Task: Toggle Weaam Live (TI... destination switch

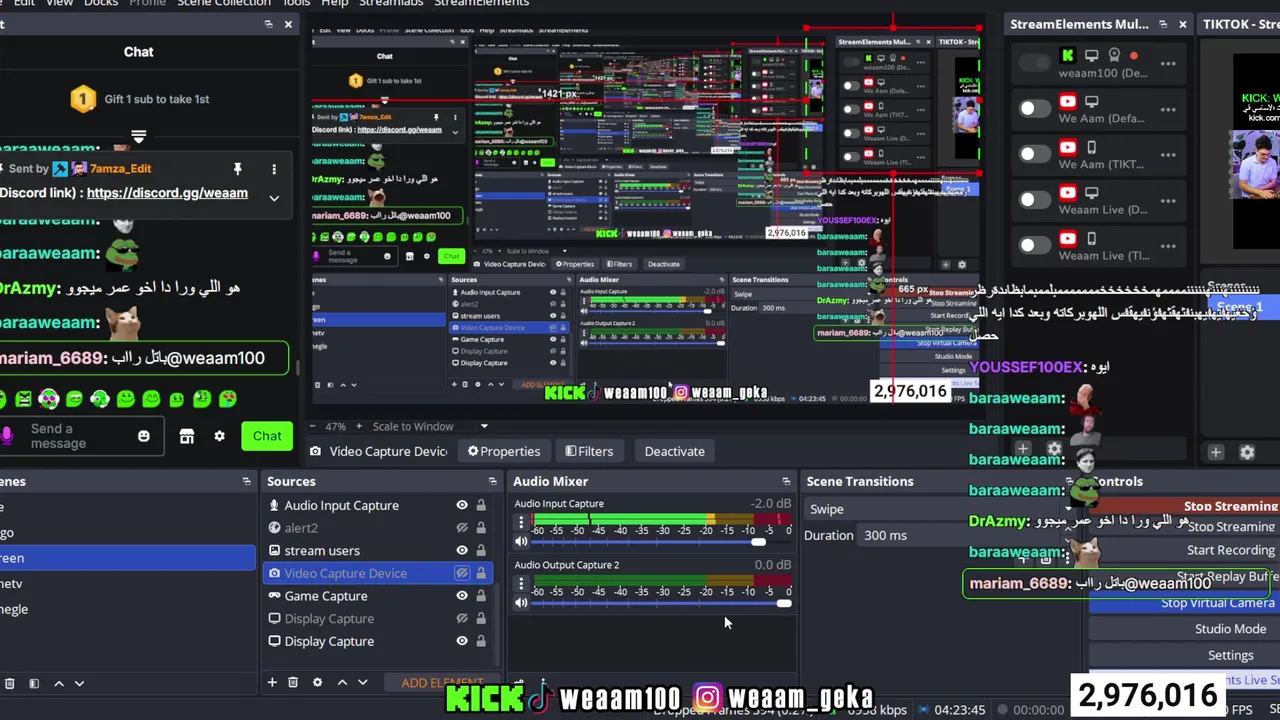Action: (1034, 245)
